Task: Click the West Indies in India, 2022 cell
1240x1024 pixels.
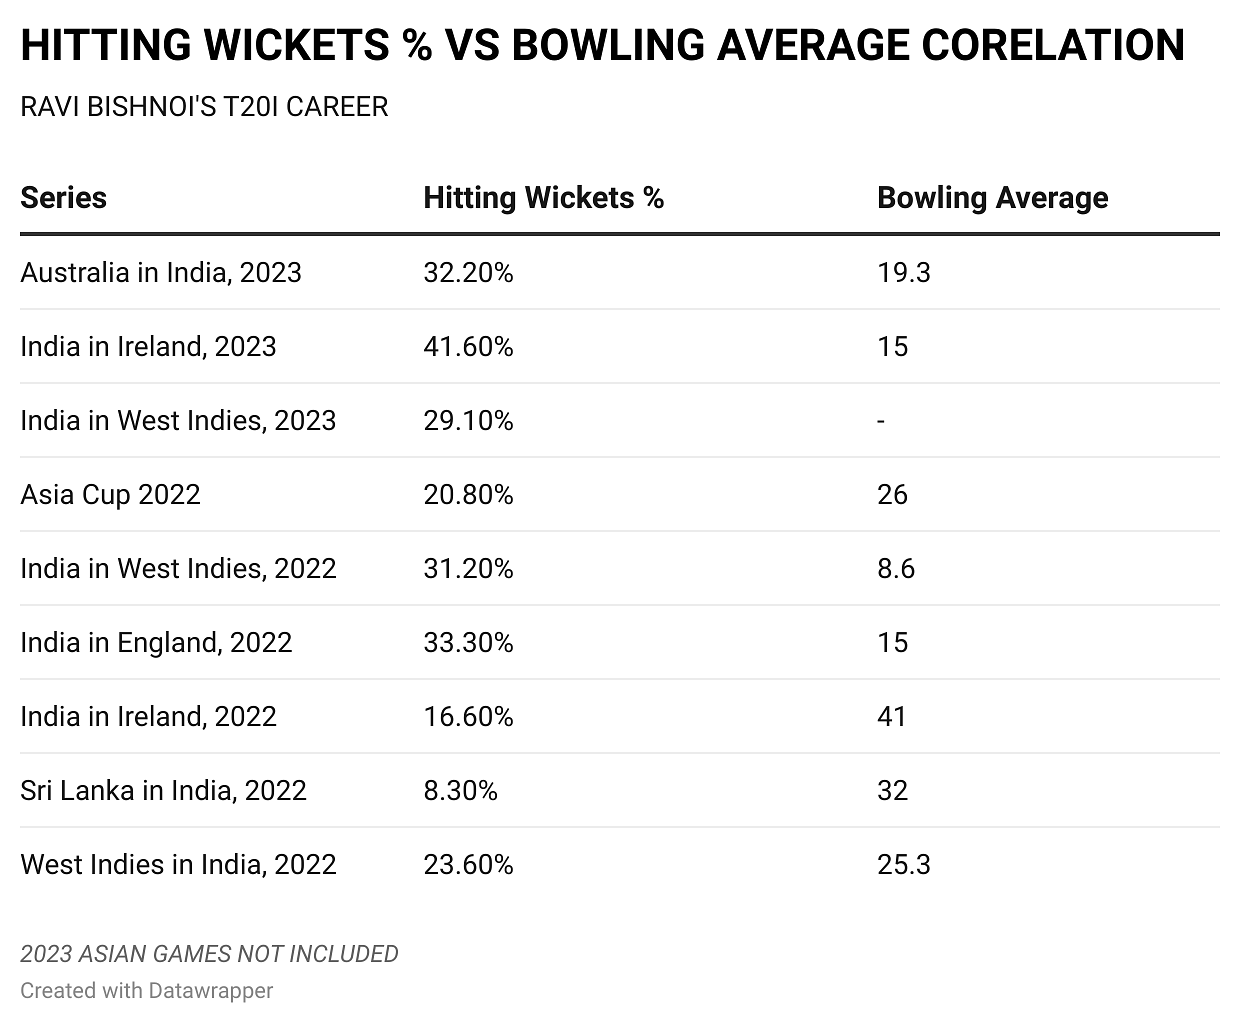Action: tap(178, 865)
